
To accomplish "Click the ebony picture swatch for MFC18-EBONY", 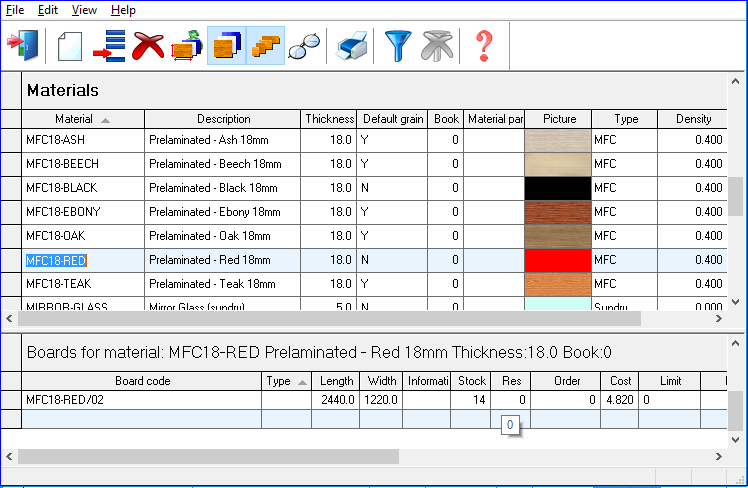I will [558, 212].
